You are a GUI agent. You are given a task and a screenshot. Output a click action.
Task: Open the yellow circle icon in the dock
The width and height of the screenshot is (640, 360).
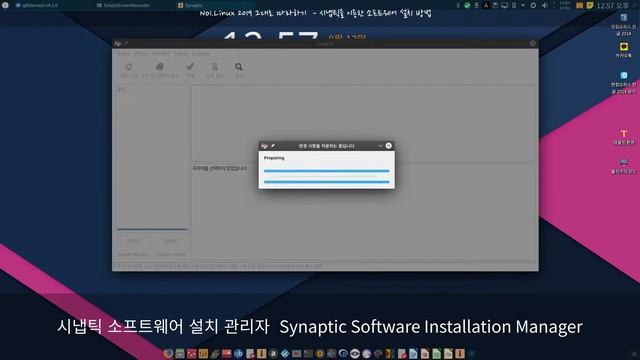click(x=320, y=353)
